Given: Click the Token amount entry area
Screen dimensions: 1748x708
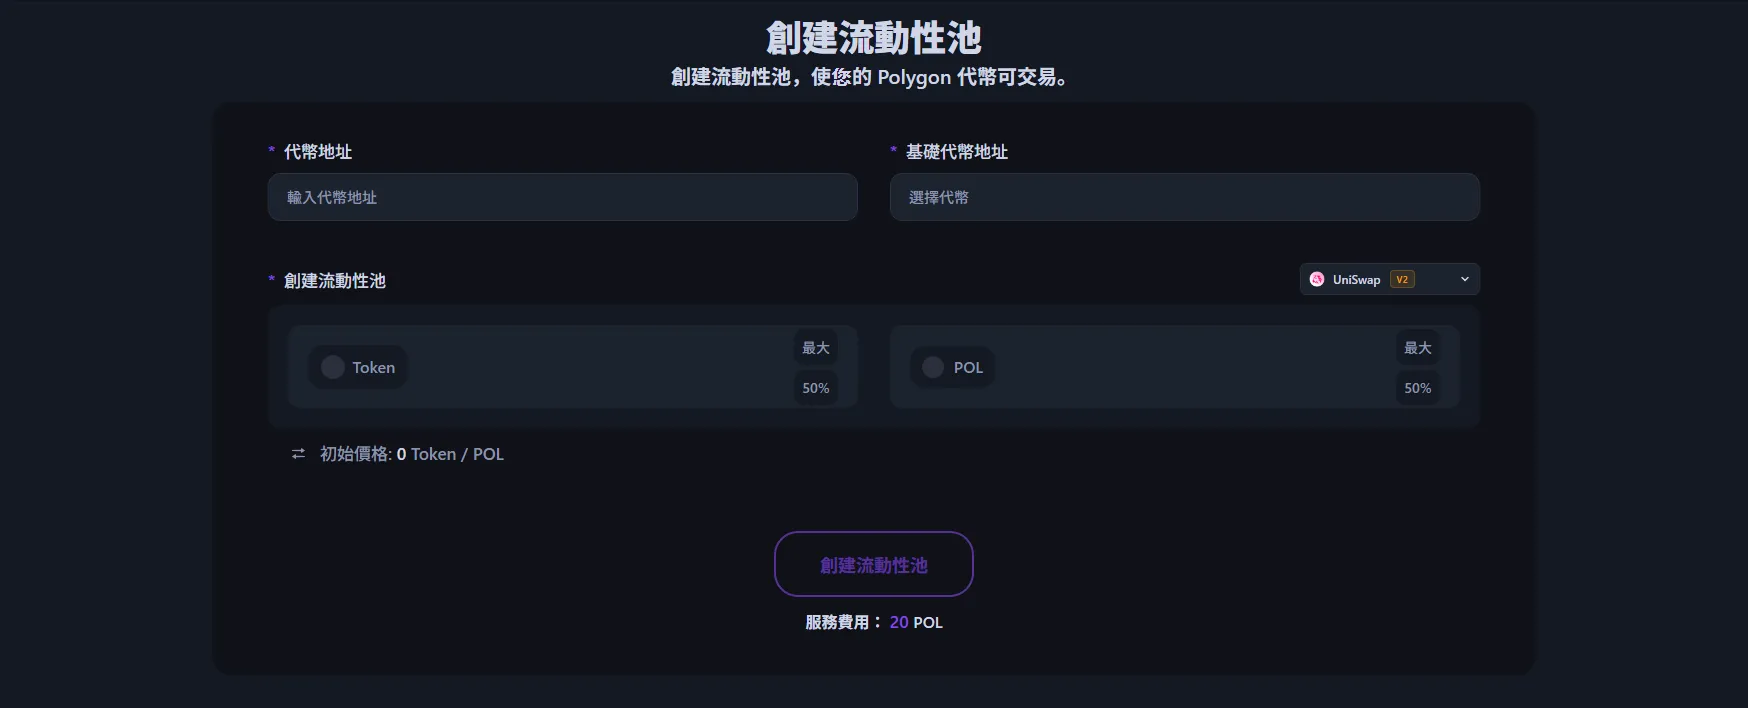Looking at the screenshot, I should [x=600, y=367].
